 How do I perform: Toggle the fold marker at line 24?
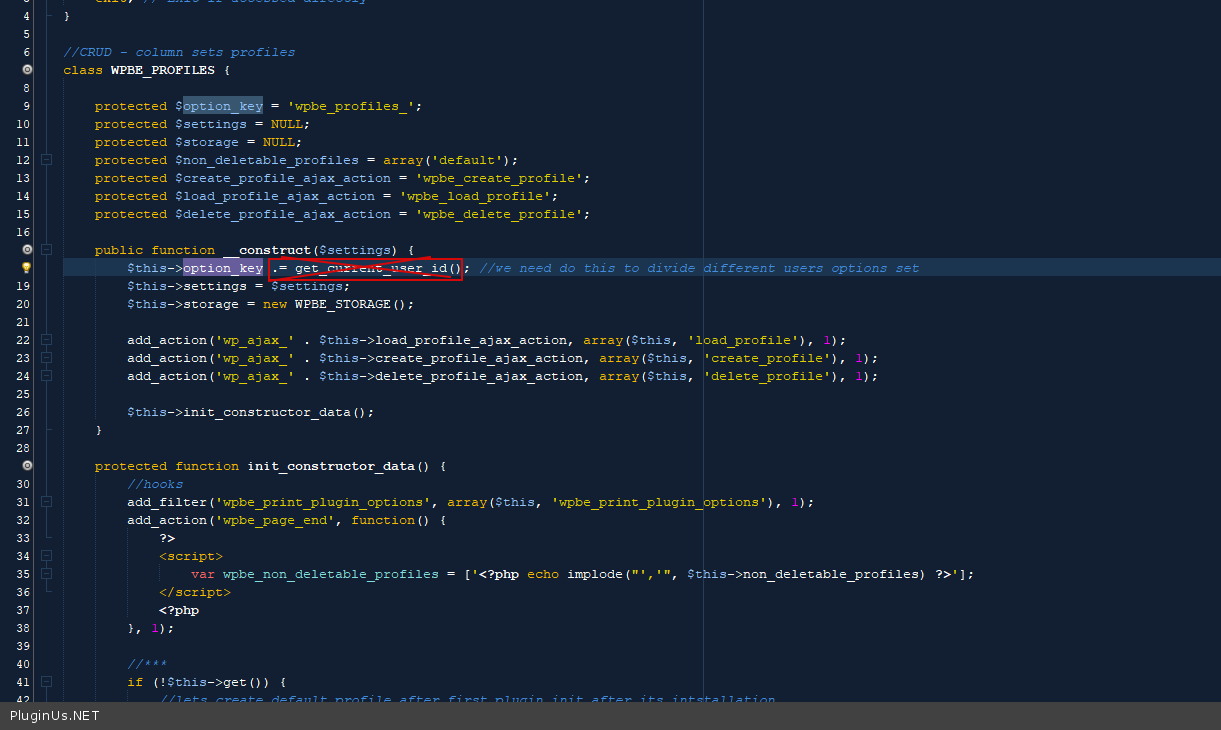[x=46, y=376]
